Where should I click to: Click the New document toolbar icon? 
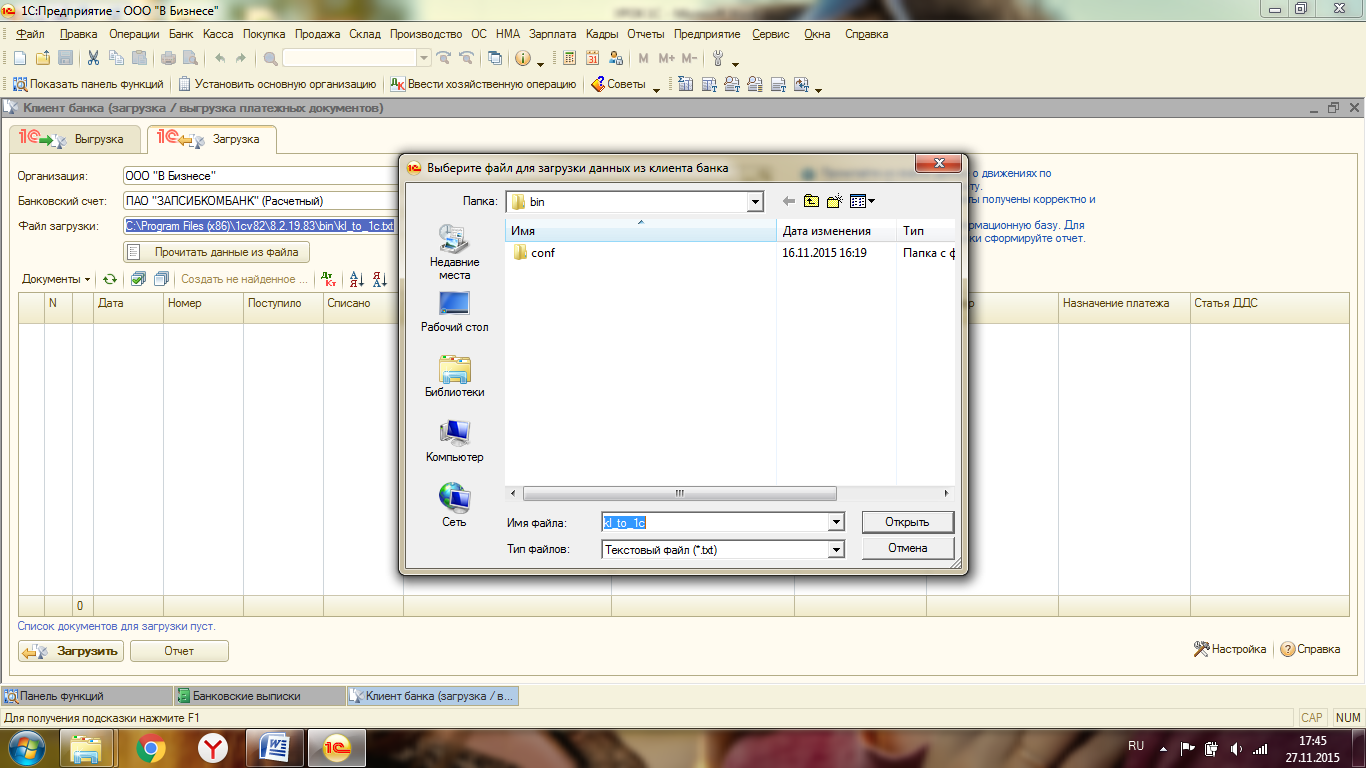pos(20,58)
